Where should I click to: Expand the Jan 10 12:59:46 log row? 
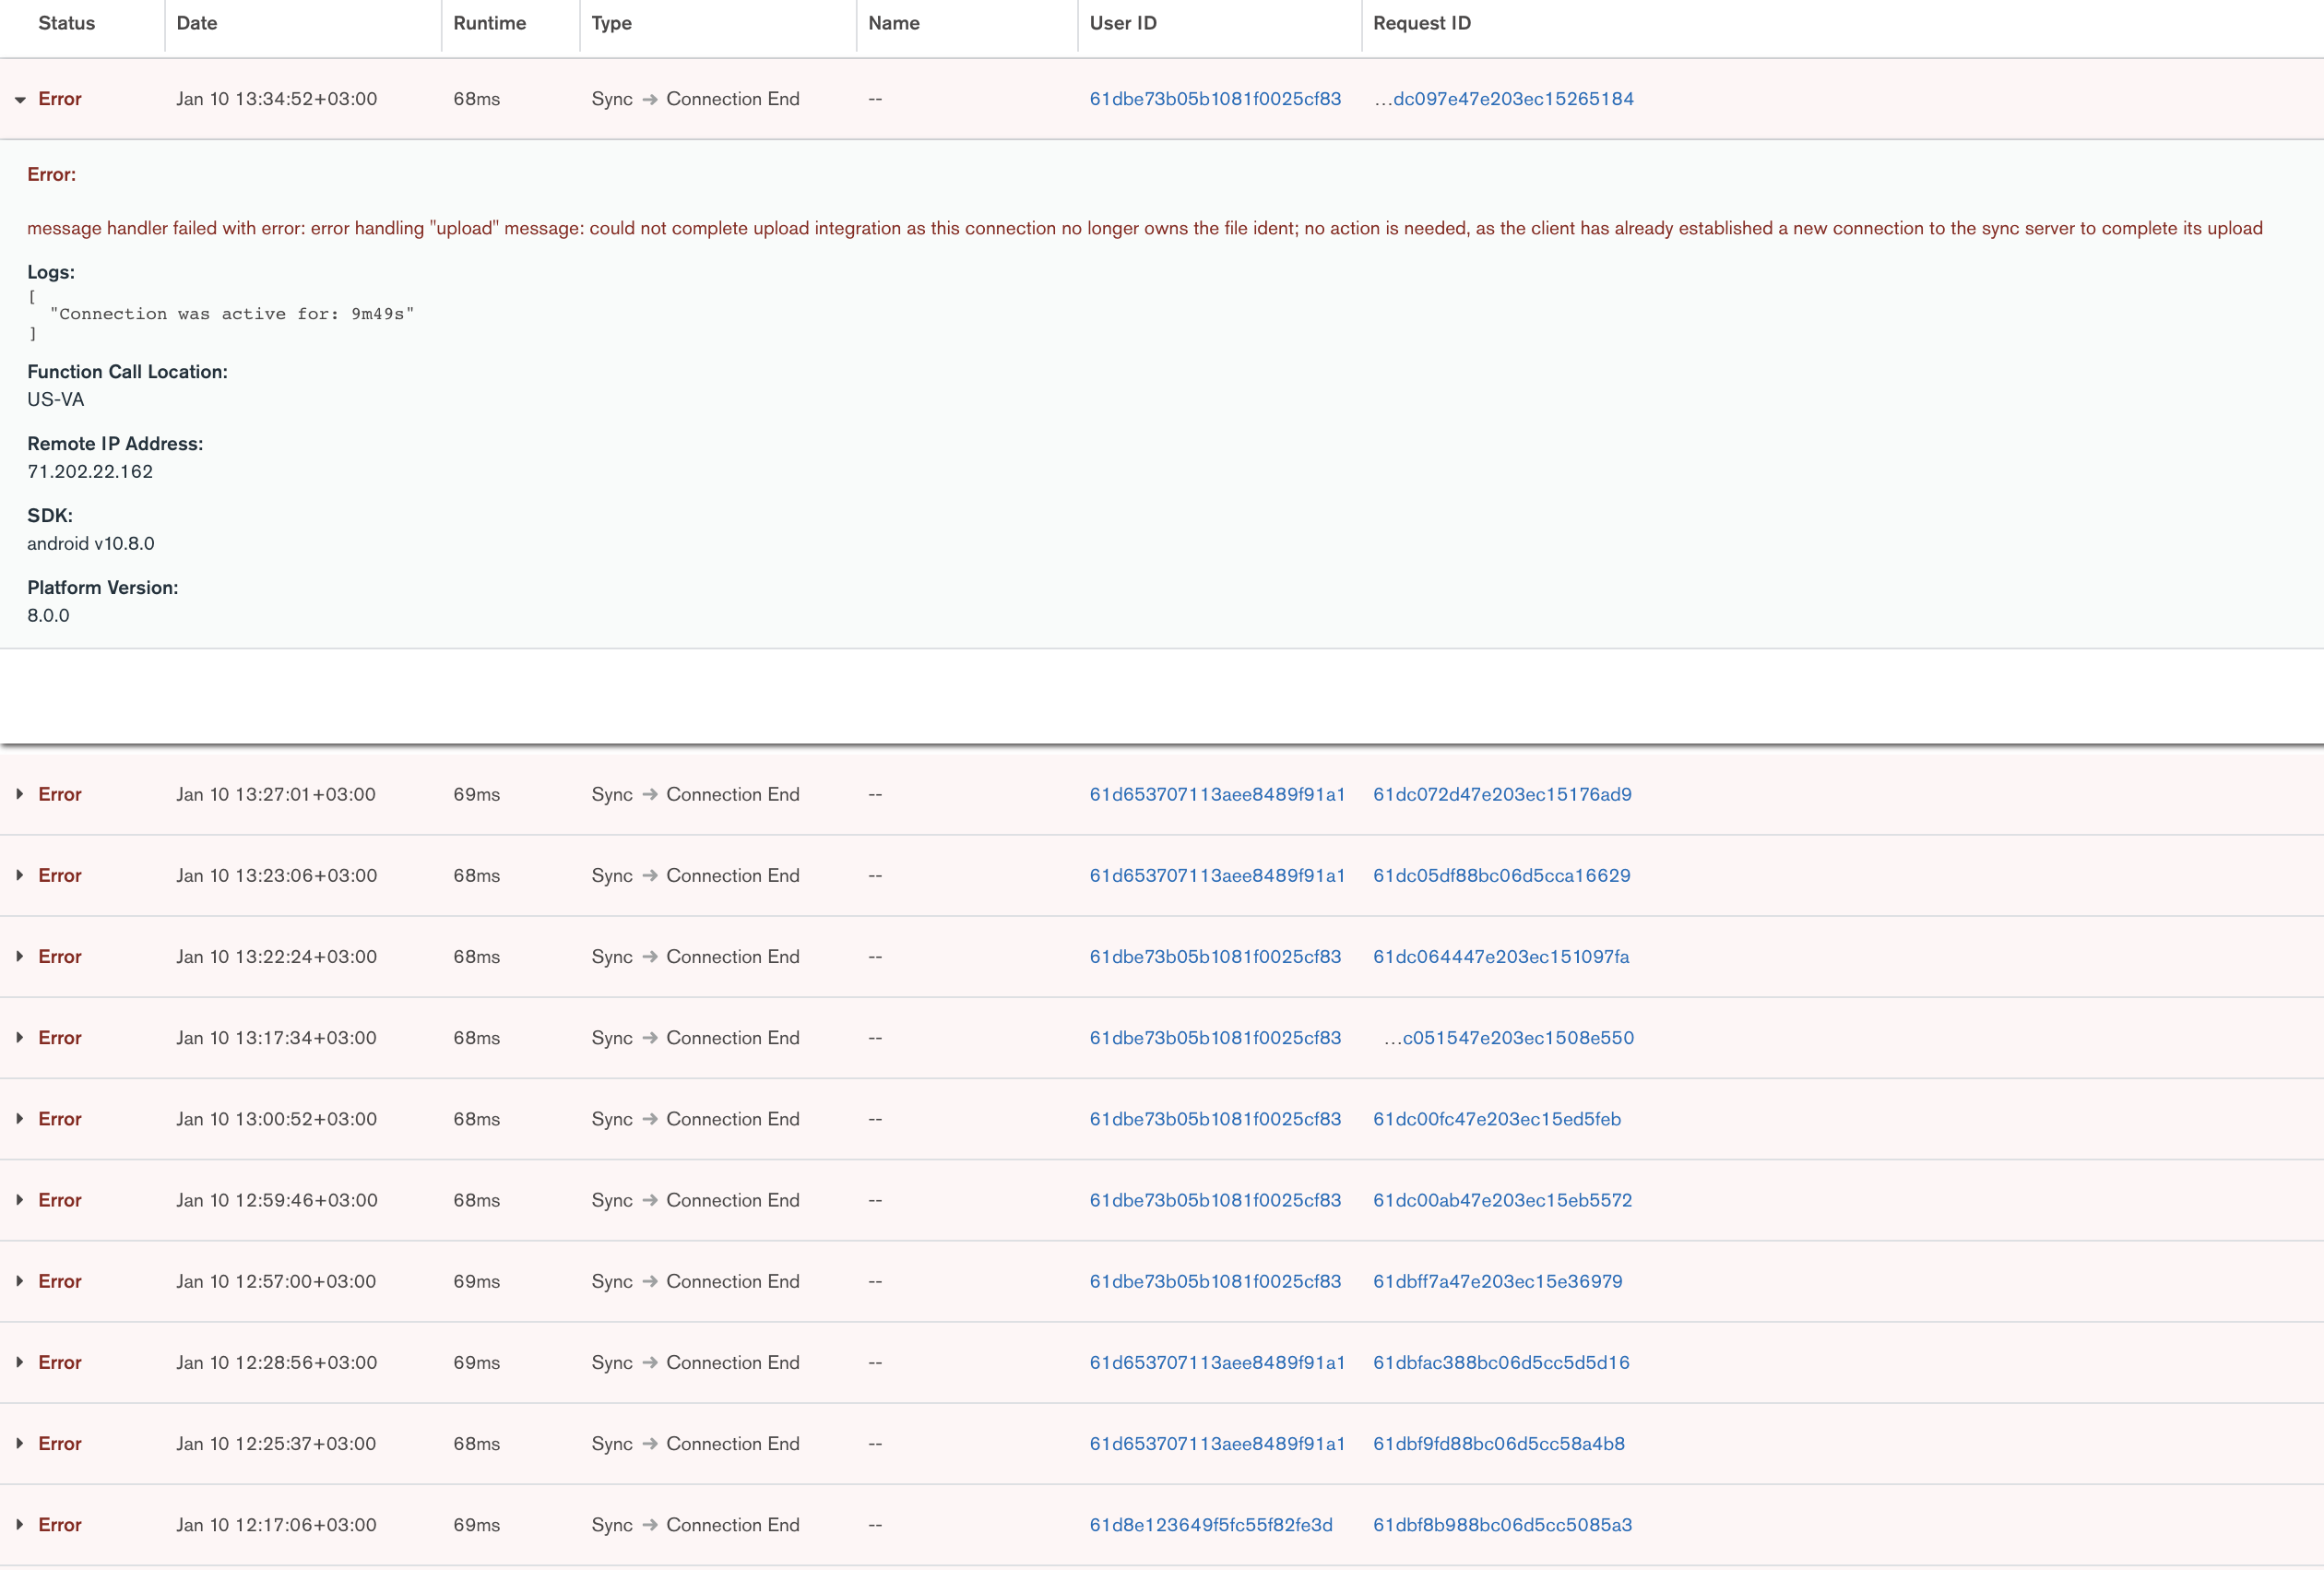[x=20, y=1199]
